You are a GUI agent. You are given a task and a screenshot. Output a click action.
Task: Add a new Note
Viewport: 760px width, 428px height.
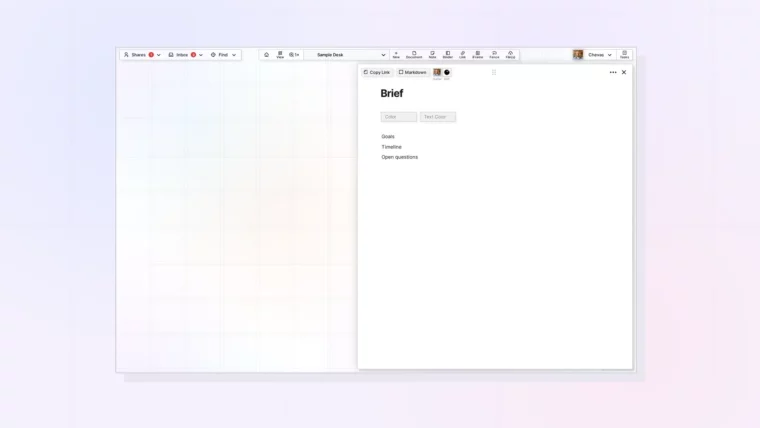(432, 55)
